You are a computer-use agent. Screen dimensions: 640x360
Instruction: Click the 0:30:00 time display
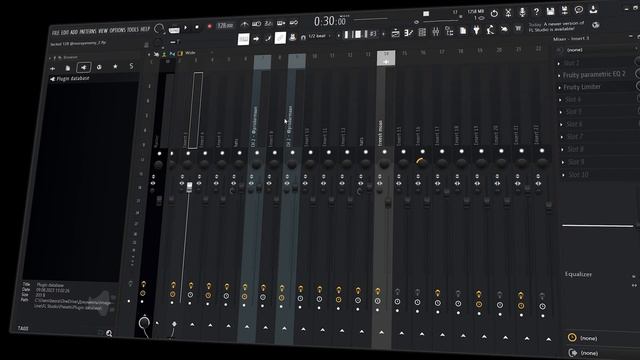tap(330, 21)
